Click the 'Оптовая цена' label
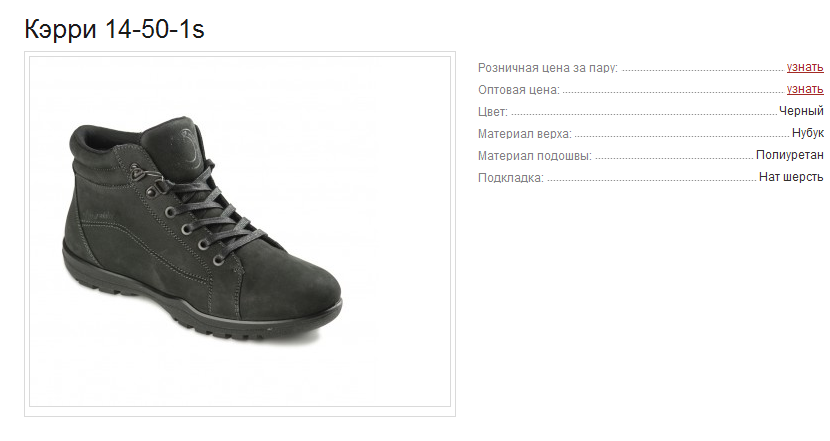This screenshot has width=830, height=441. pos(519,90)
